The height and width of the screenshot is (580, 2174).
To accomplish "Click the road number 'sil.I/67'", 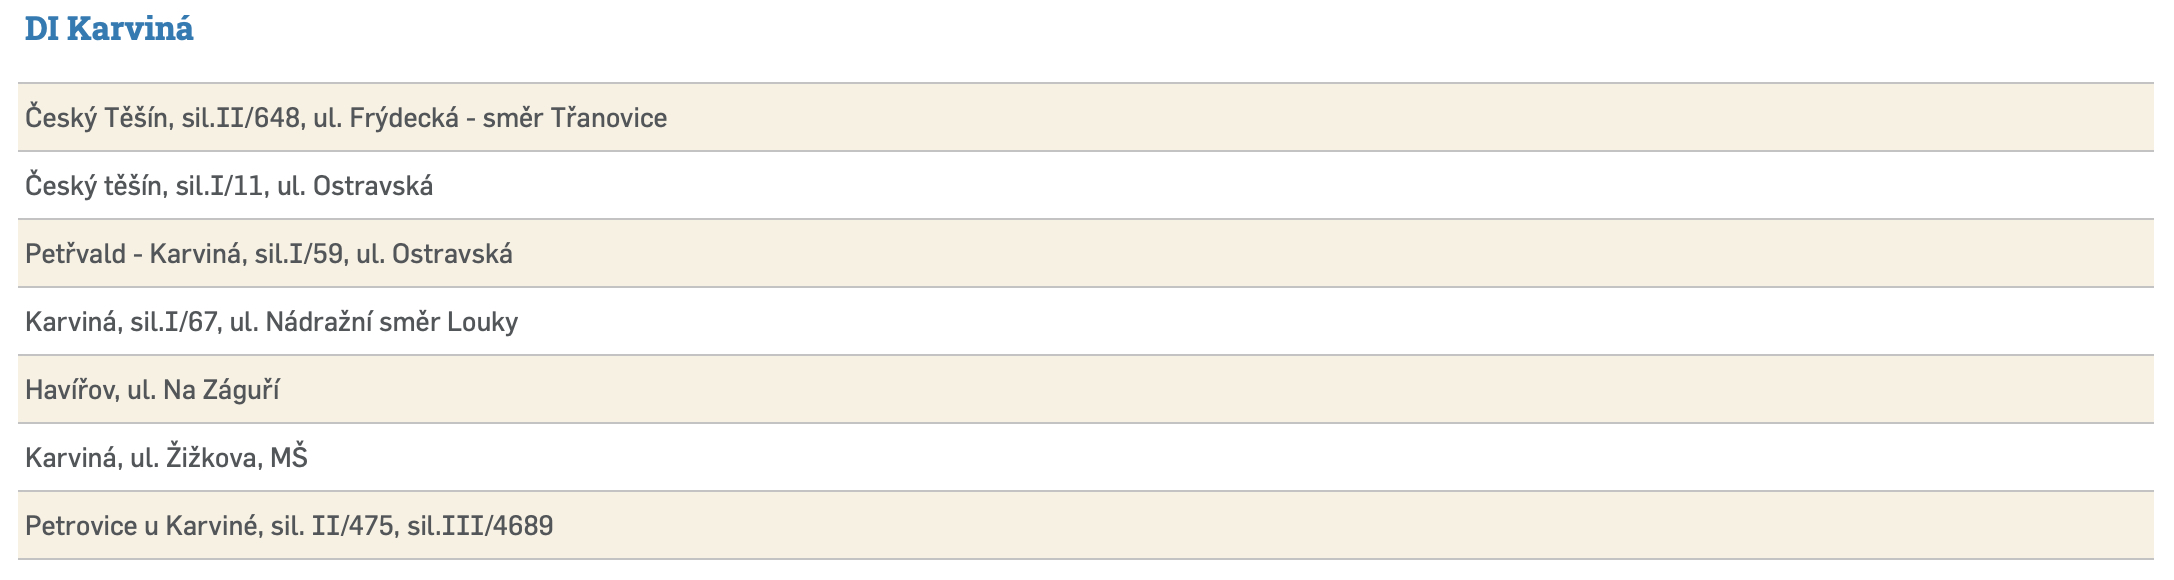I will pos(174,322).
